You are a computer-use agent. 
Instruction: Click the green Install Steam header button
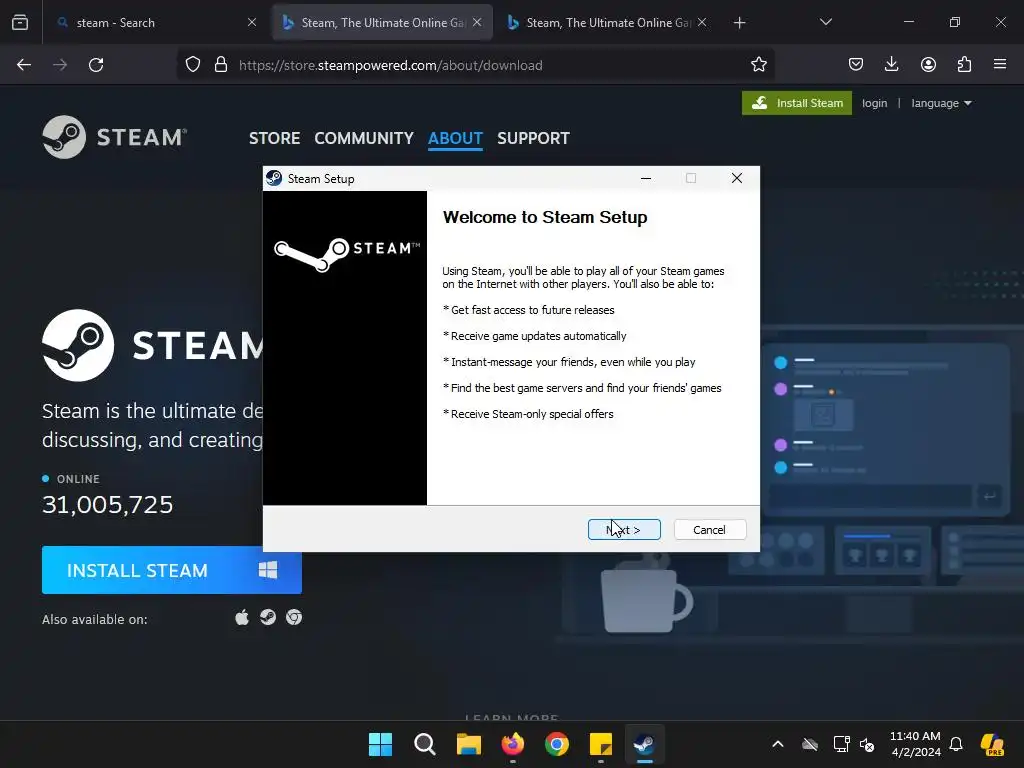point(797,103)
